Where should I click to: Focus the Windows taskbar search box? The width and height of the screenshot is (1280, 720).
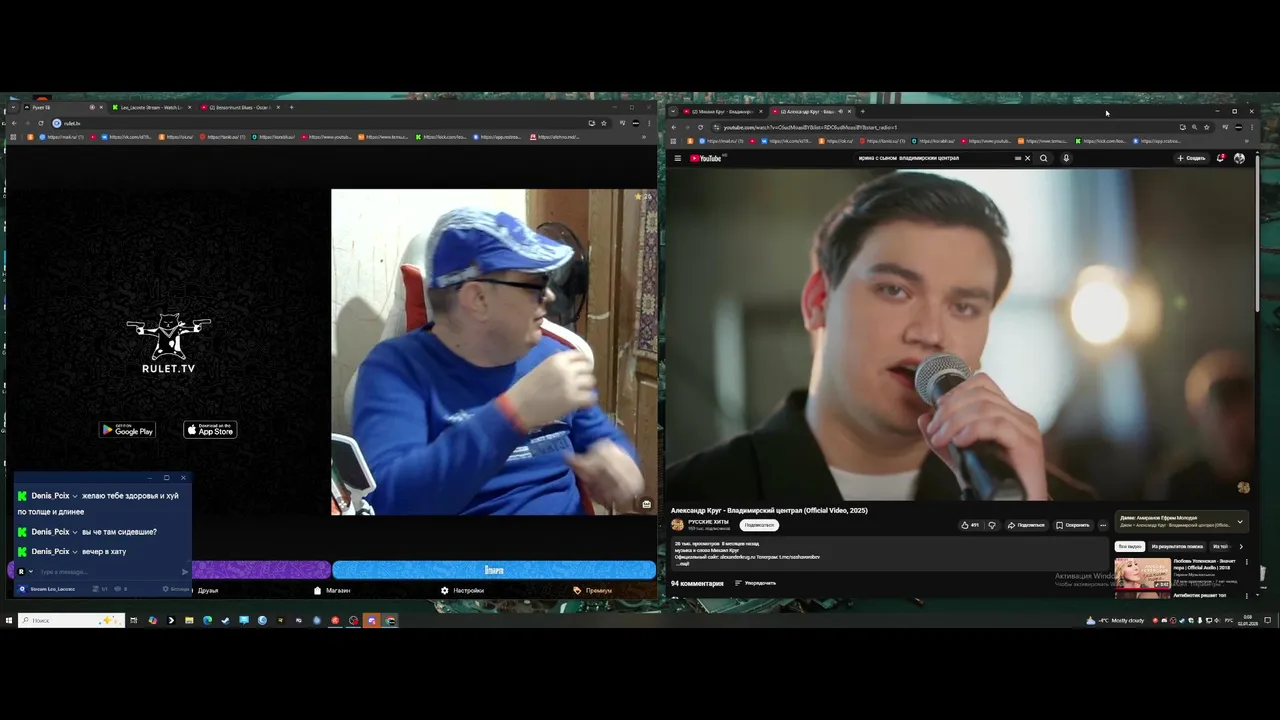click(72, 620)
